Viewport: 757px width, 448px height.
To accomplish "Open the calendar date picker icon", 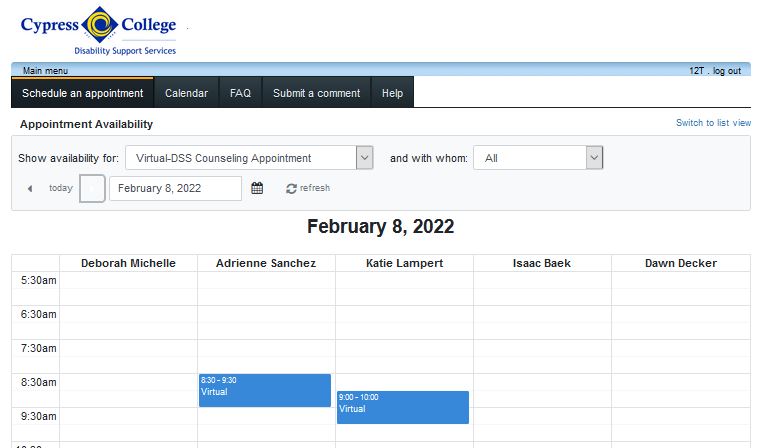I will [257, 188].
